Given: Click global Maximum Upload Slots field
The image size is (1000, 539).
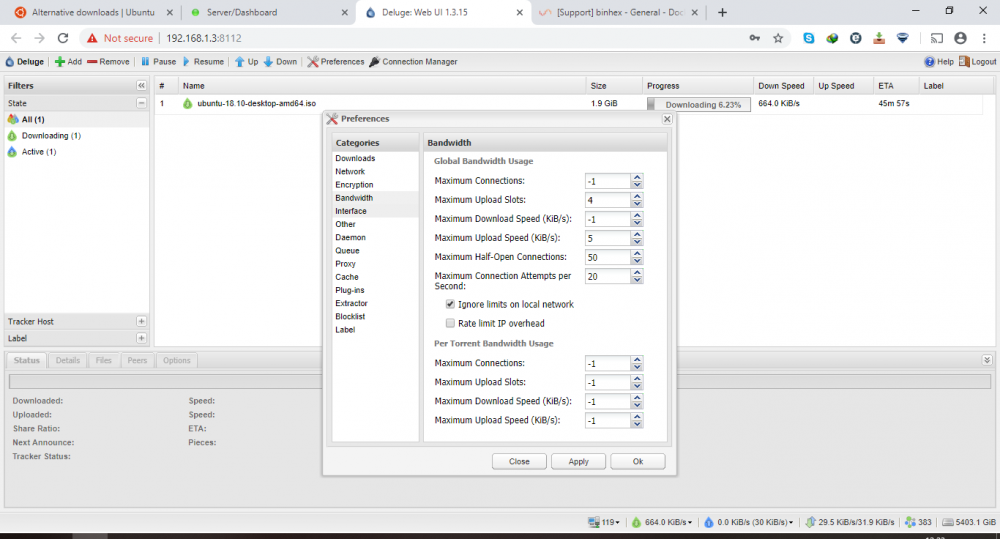Looking at the screenshot, I should point(608,200).
